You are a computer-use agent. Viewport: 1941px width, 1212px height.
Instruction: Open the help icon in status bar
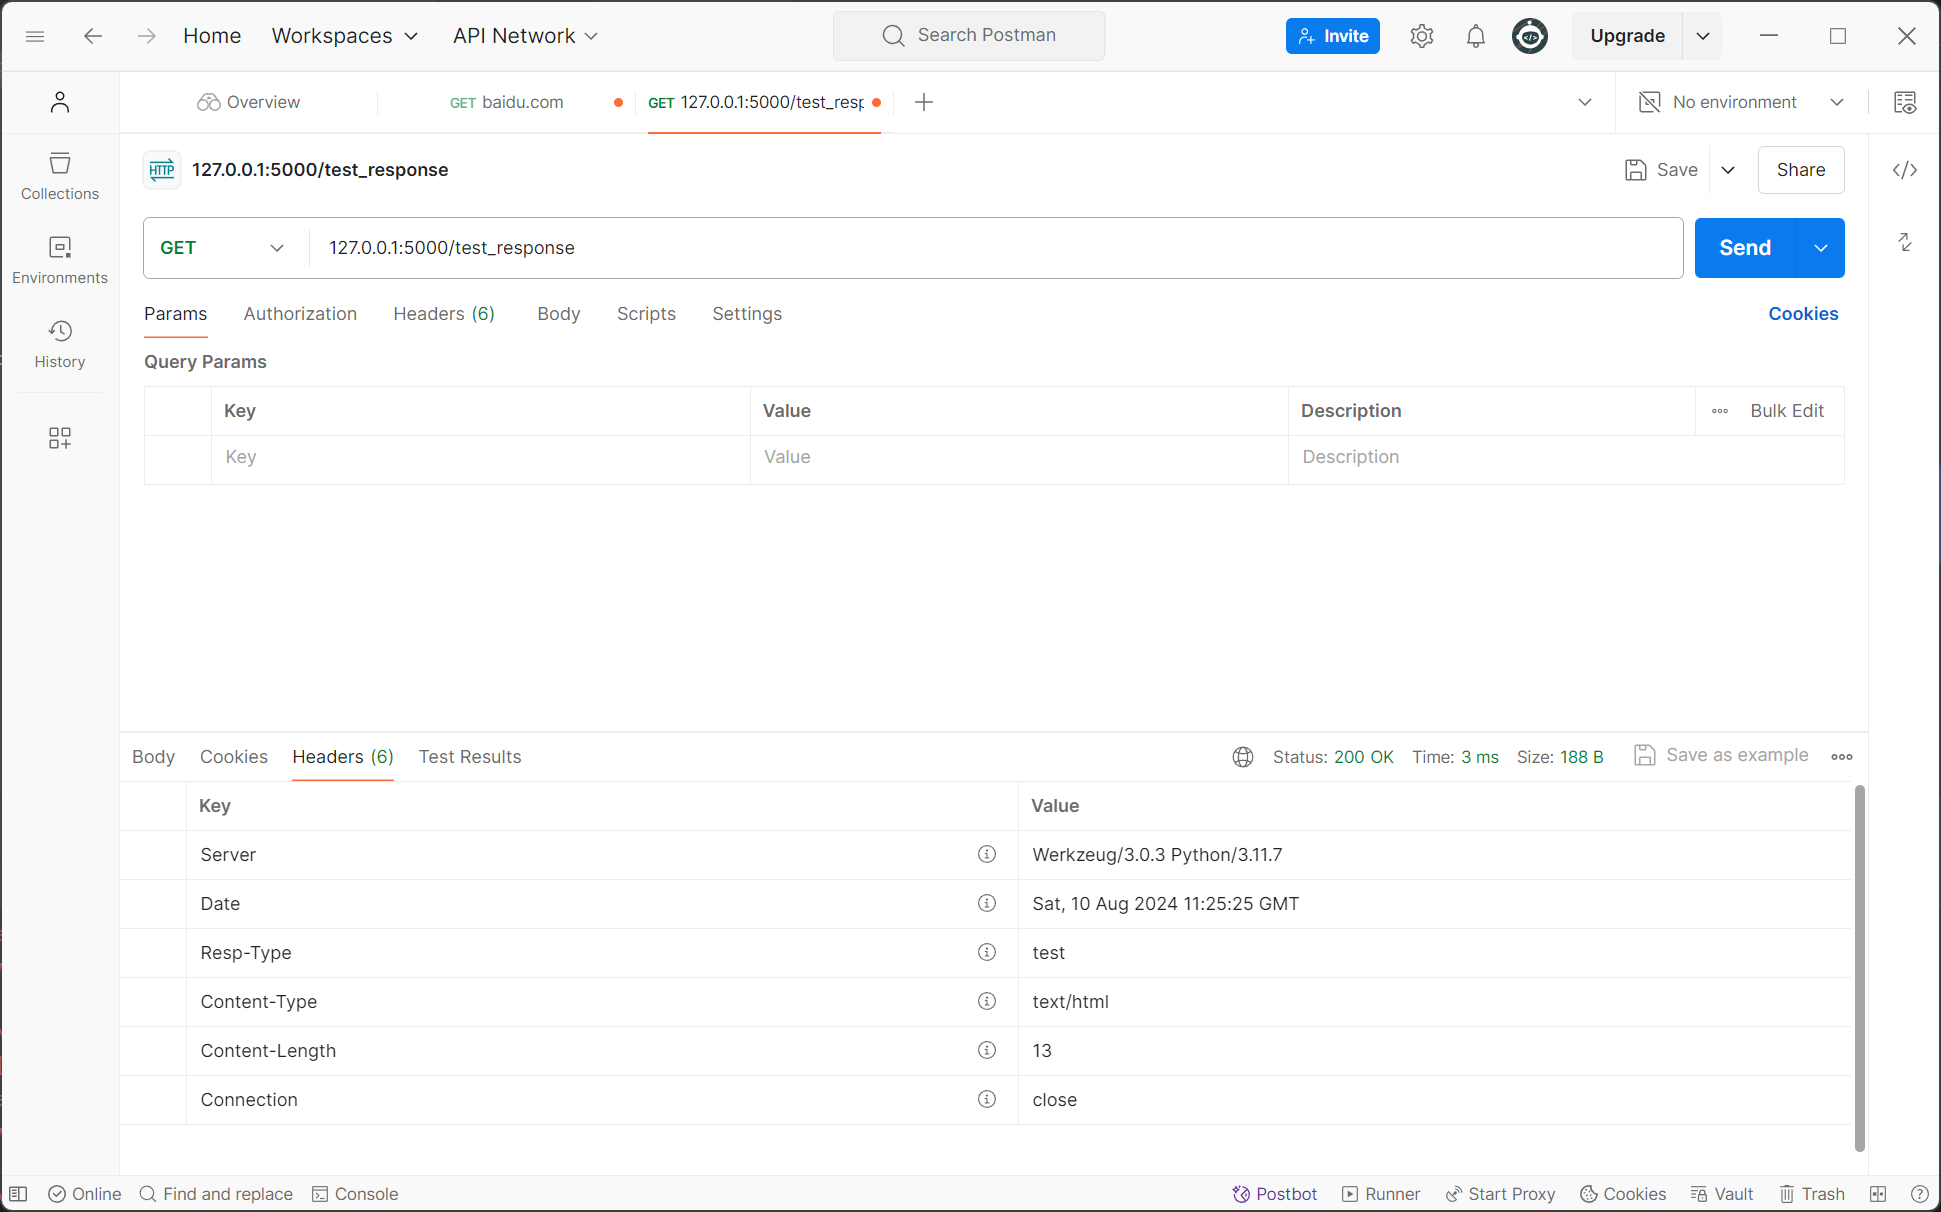[1919, 1194]
